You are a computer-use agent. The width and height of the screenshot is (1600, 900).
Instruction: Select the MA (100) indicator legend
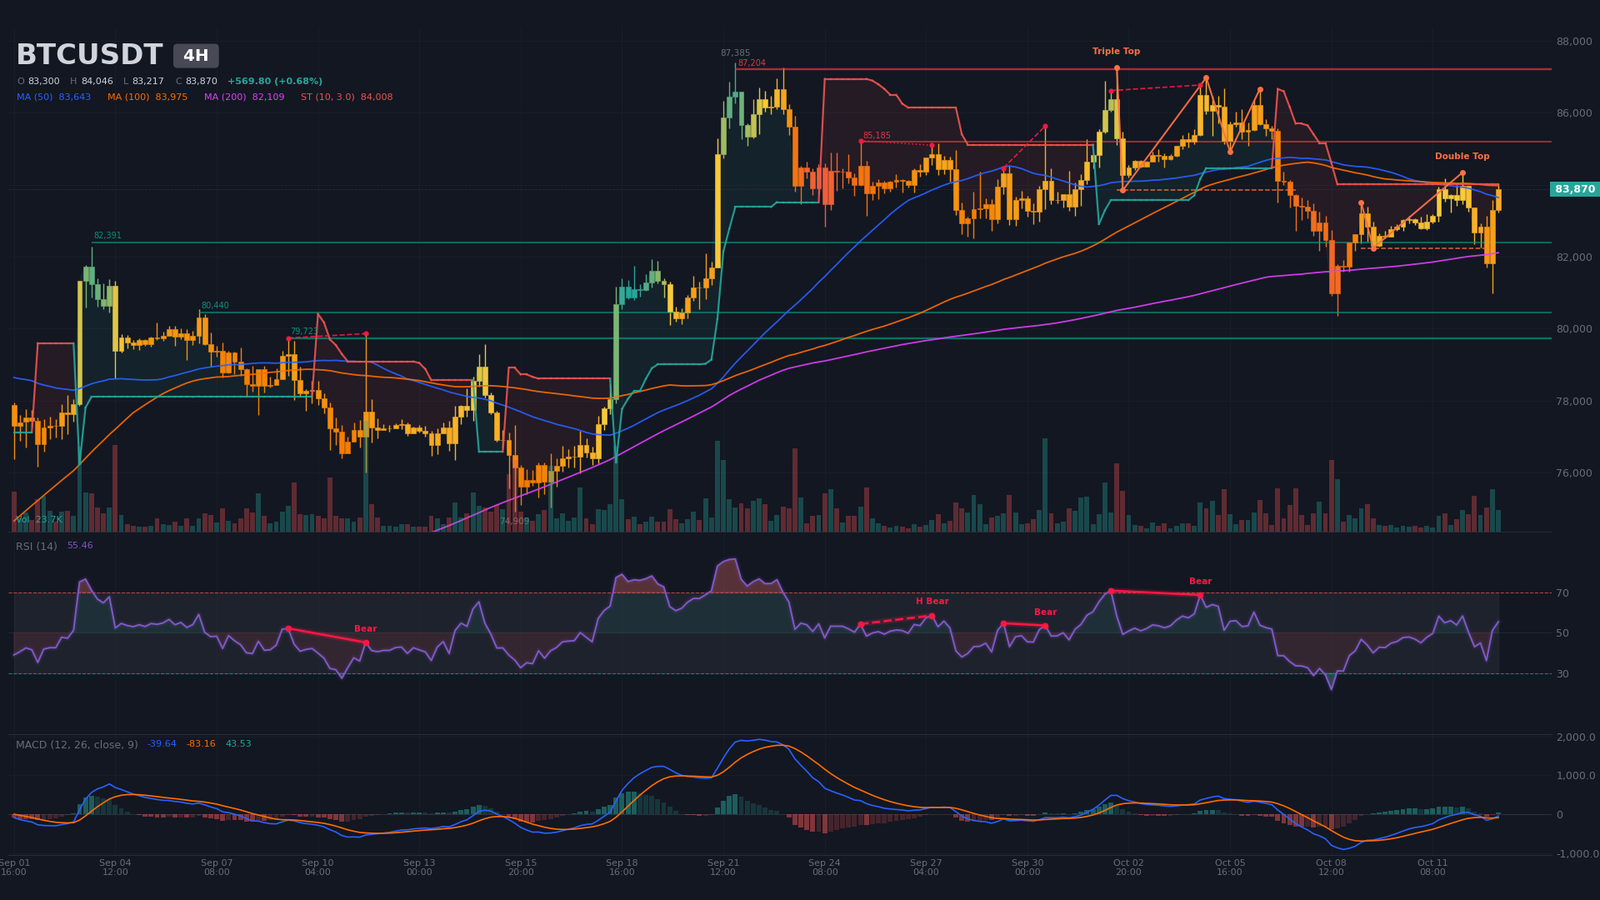click(148, 97)
